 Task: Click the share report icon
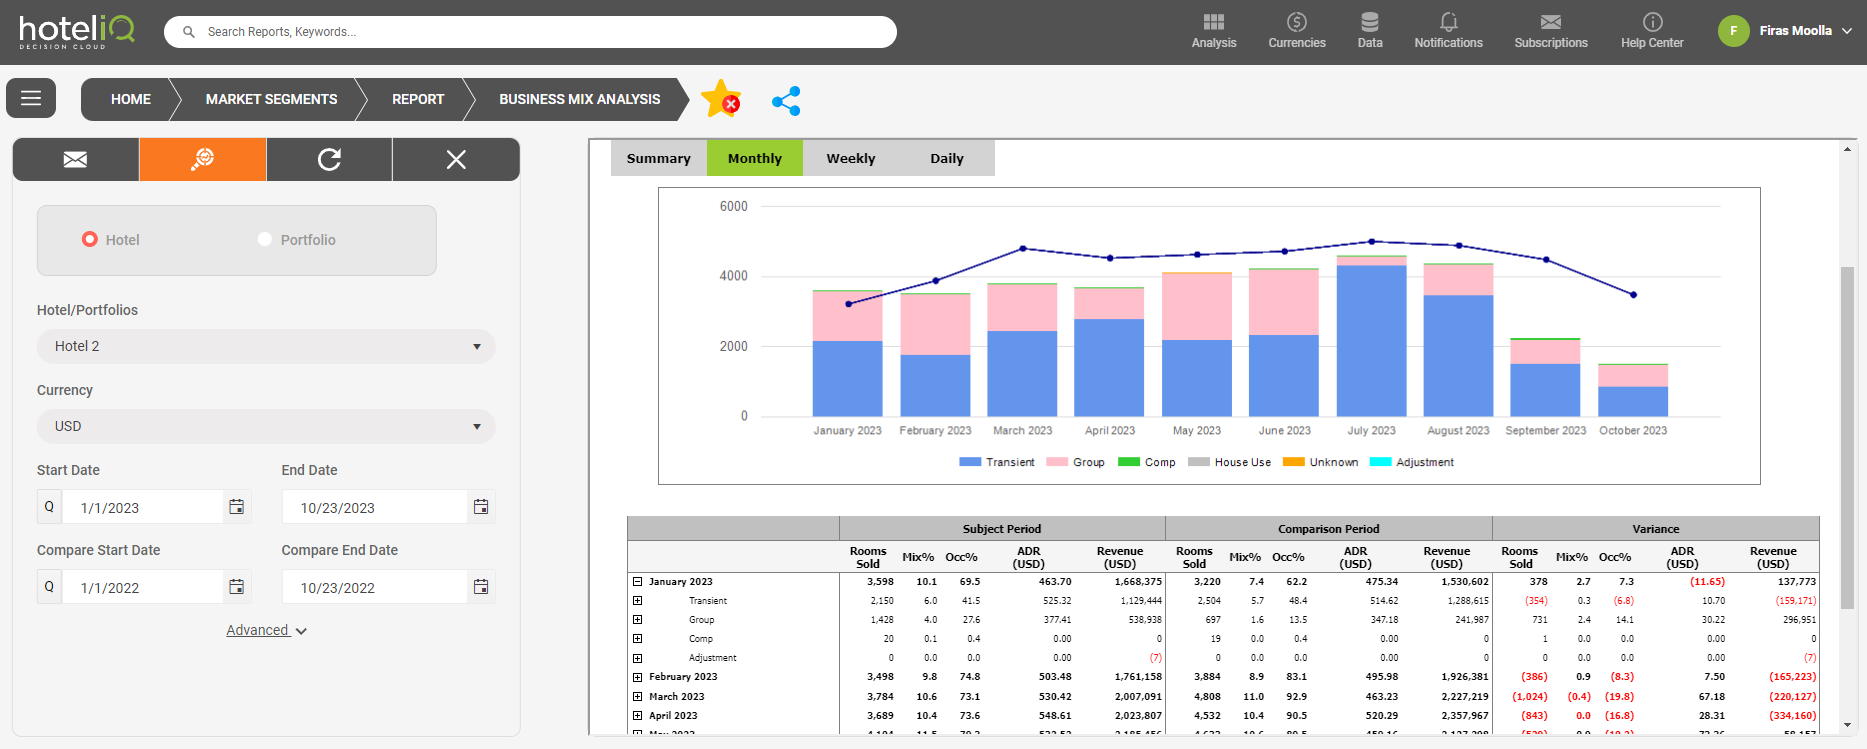[786, 100]
